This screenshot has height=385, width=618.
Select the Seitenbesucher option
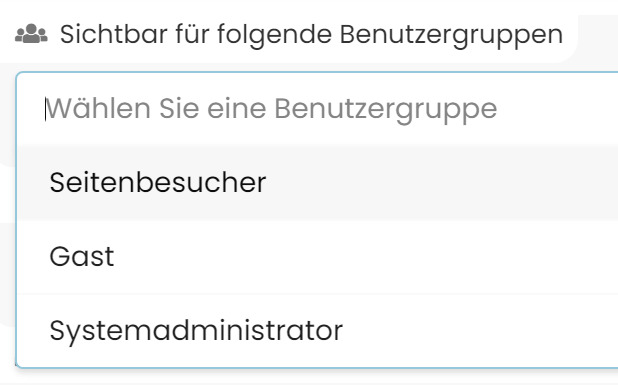pos(318,182)
